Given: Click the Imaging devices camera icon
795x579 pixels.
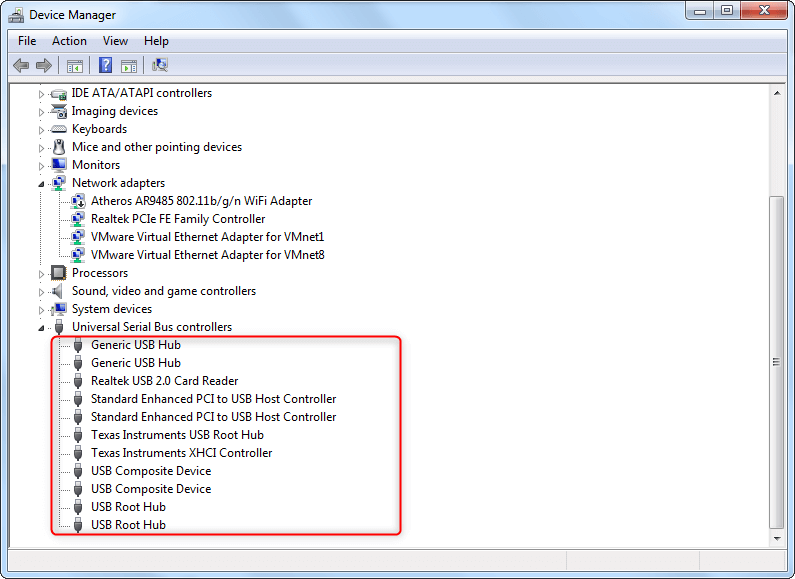Looking at the screenshot, I should point(59,112).
